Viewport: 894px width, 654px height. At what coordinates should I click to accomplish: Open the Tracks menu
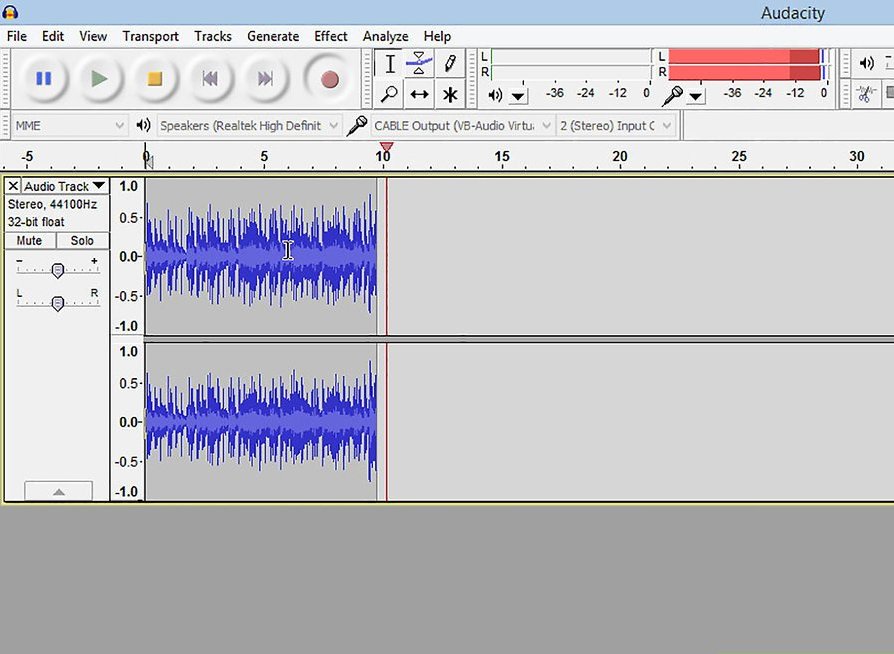[x=213, y=36]
